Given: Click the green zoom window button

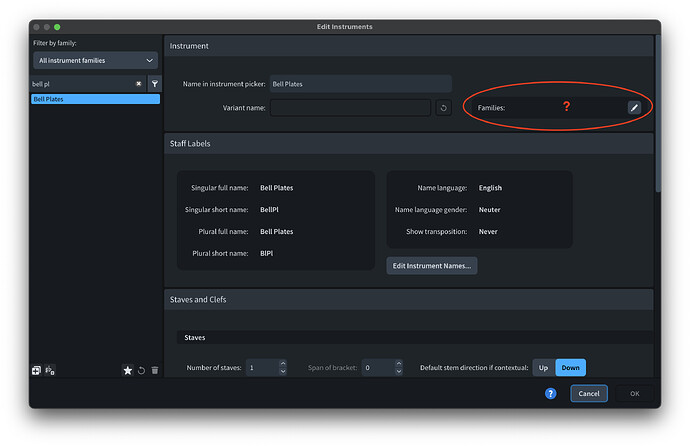Looking at the screenshot, I should click(57, 27).
